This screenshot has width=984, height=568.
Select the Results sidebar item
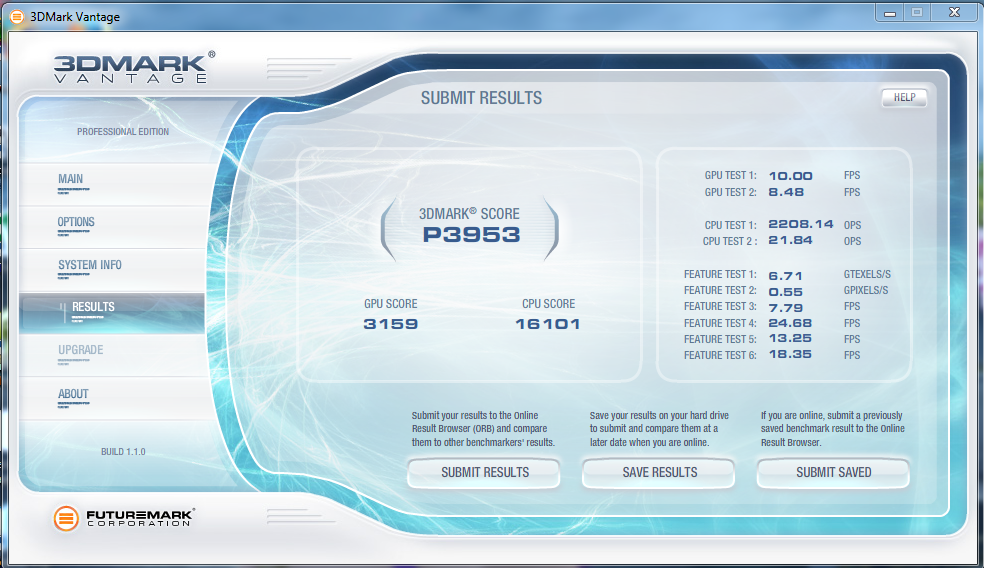click(93, 307)
